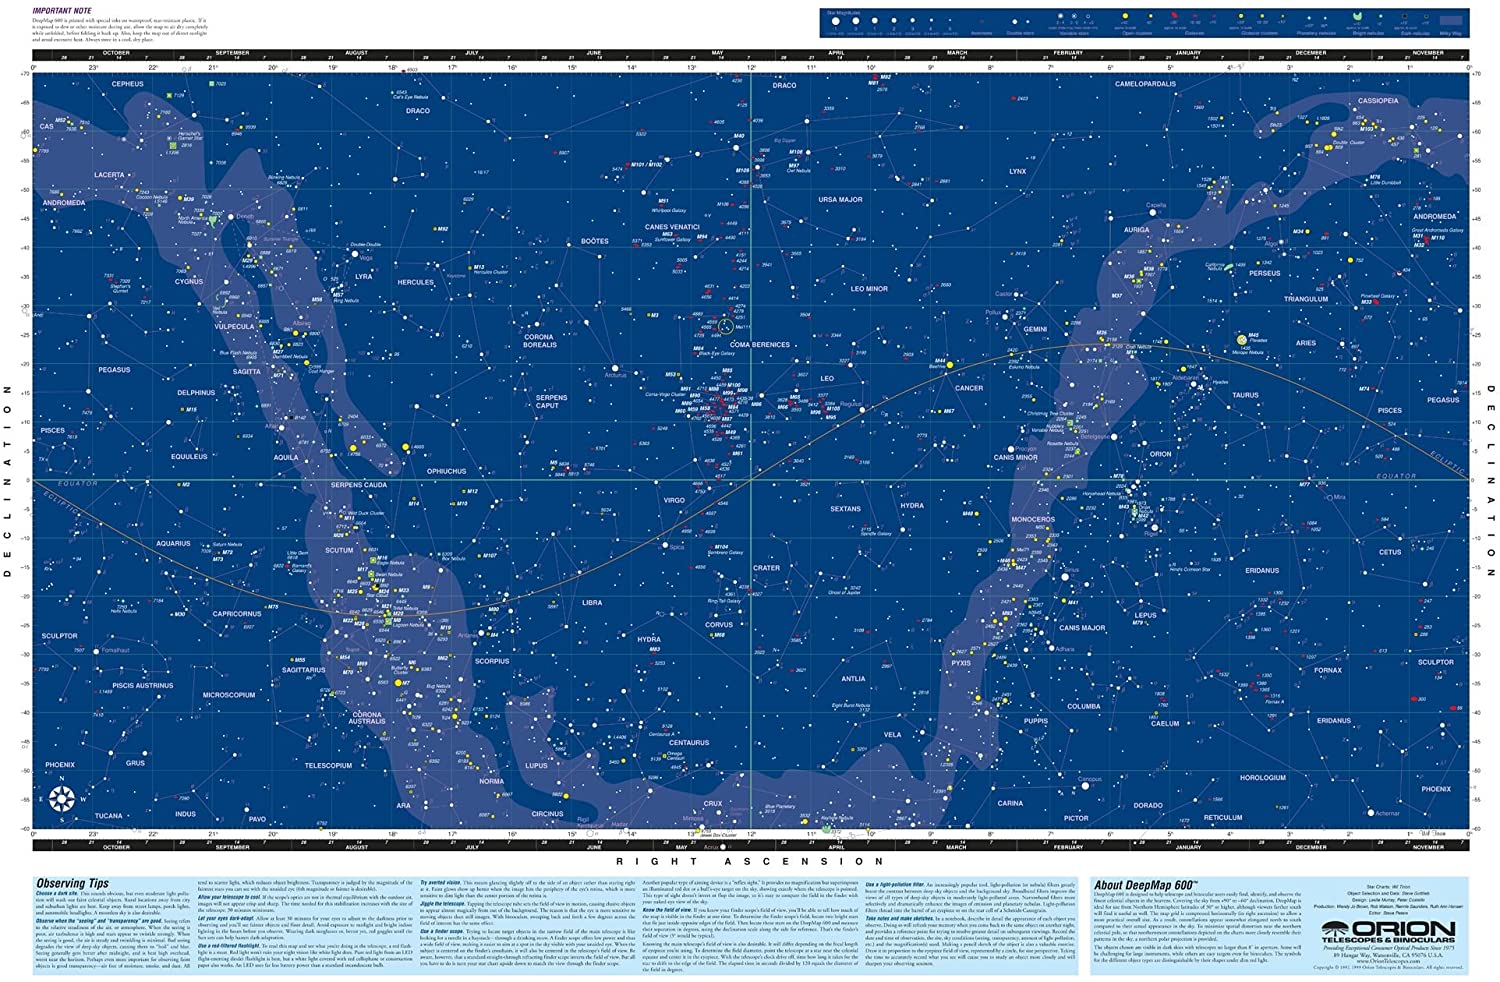
Task: Click the URSA MAJOR constellation label
Action: [x=840, y=200]
